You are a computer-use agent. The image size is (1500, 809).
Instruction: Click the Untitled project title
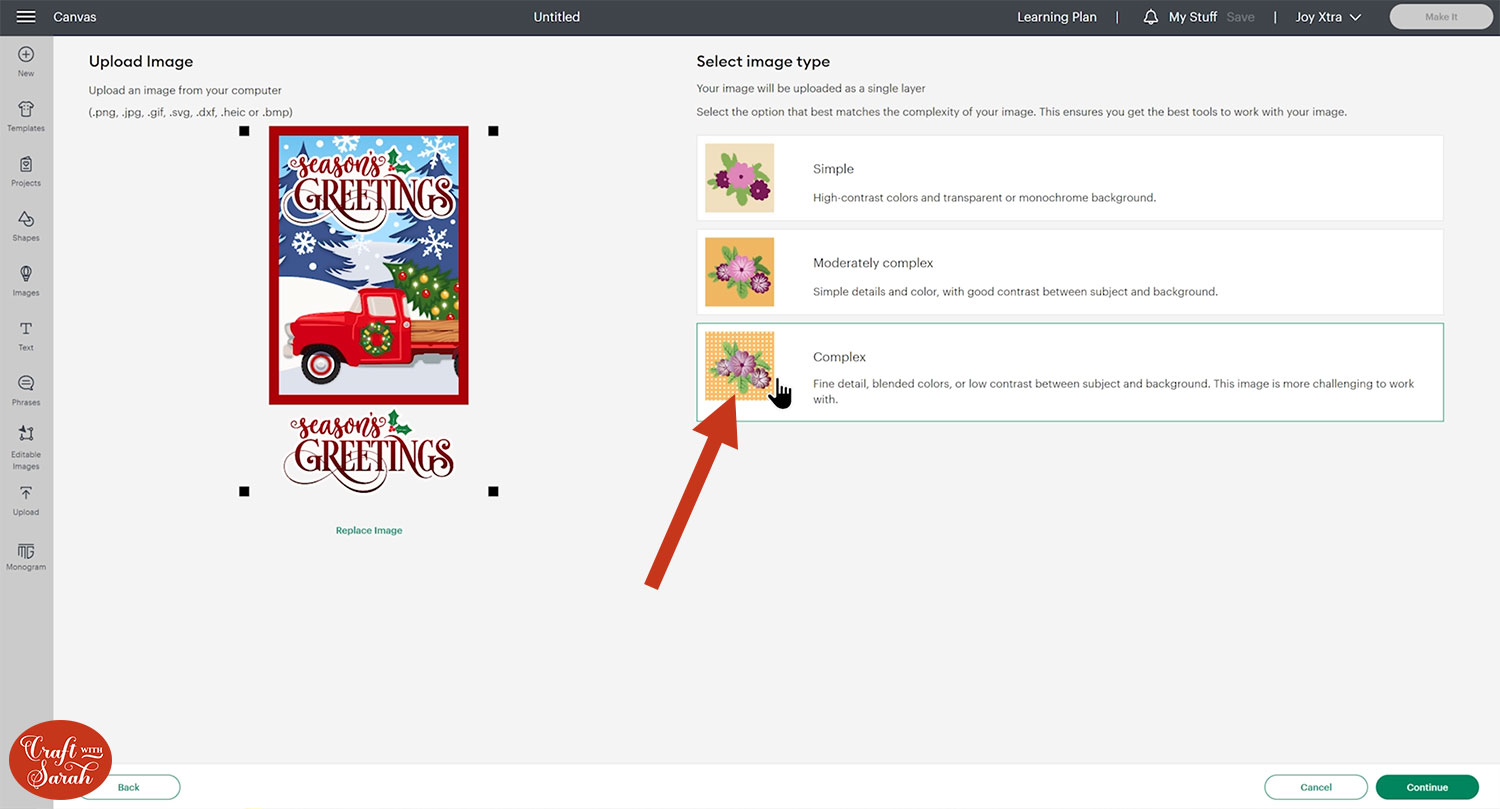pyautogui.click(x=557, y=17)
